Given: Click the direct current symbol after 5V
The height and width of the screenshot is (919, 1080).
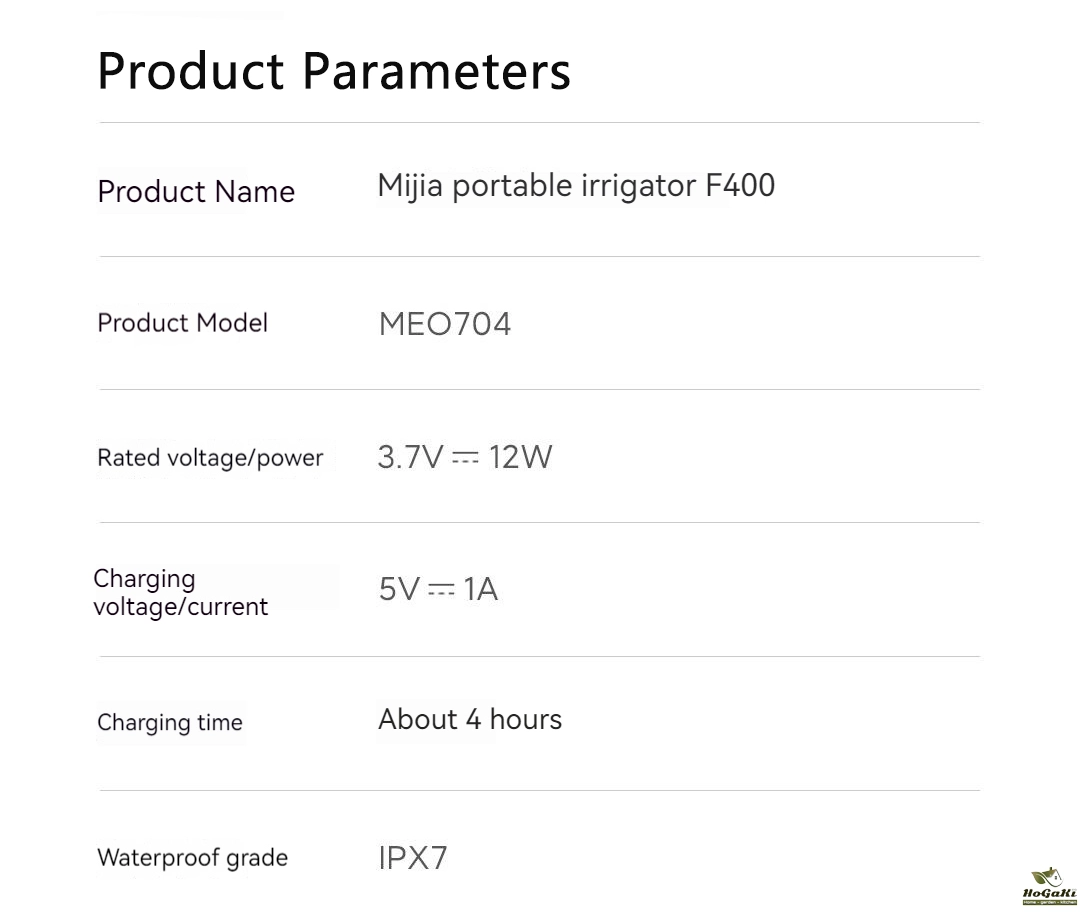Looking at the screenshot, I should (x=442, y=590).
